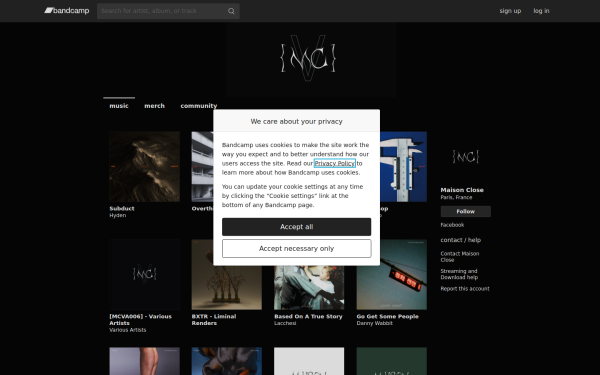The height and width of the screenshot is (375, 600).
Task: Open the dark green bottom row cover
Action: 391,361
